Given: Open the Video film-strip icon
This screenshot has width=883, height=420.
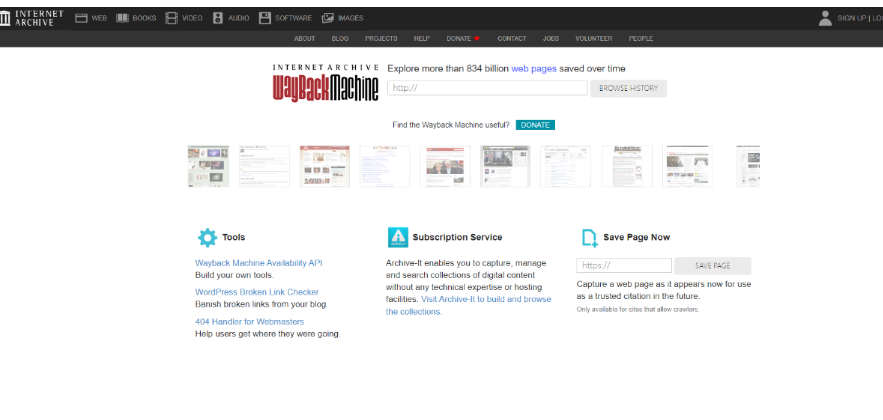Looking at the screenshot, I should 172,18.
